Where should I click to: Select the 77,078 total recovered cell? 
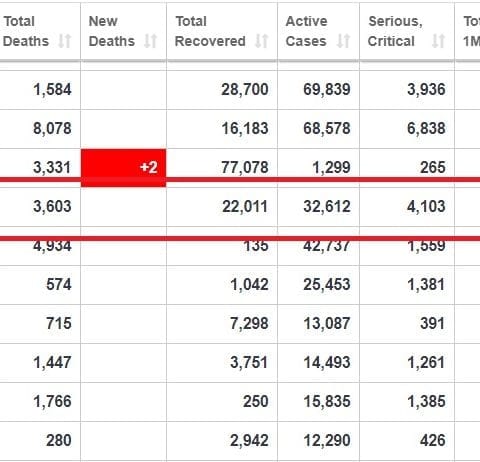click(x=222, y=168)
